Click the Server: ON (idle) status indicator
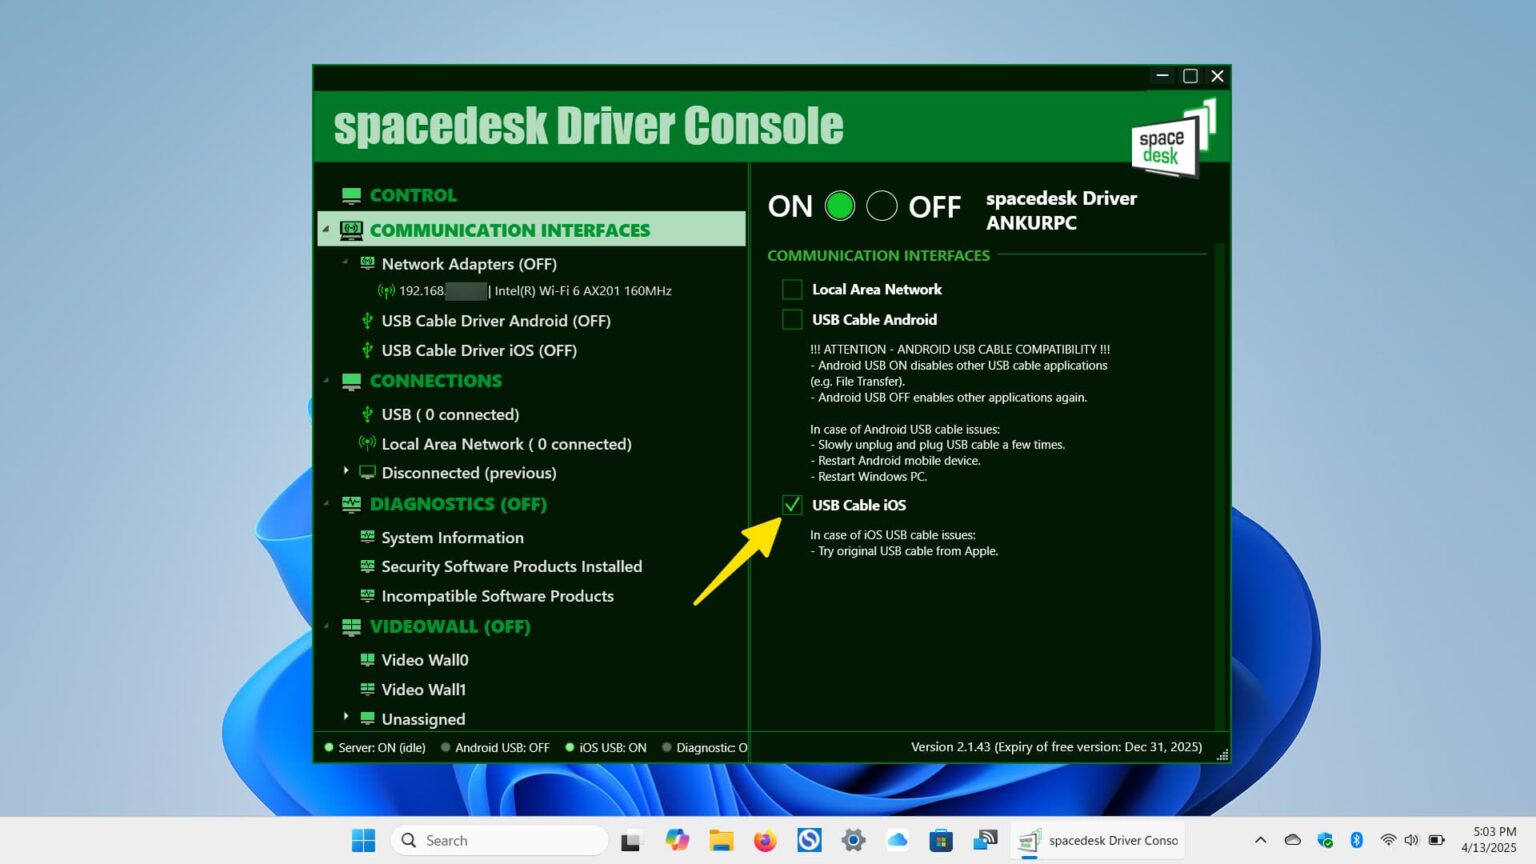Screen dimensions: 1536x864 click(x=375, y=748)
